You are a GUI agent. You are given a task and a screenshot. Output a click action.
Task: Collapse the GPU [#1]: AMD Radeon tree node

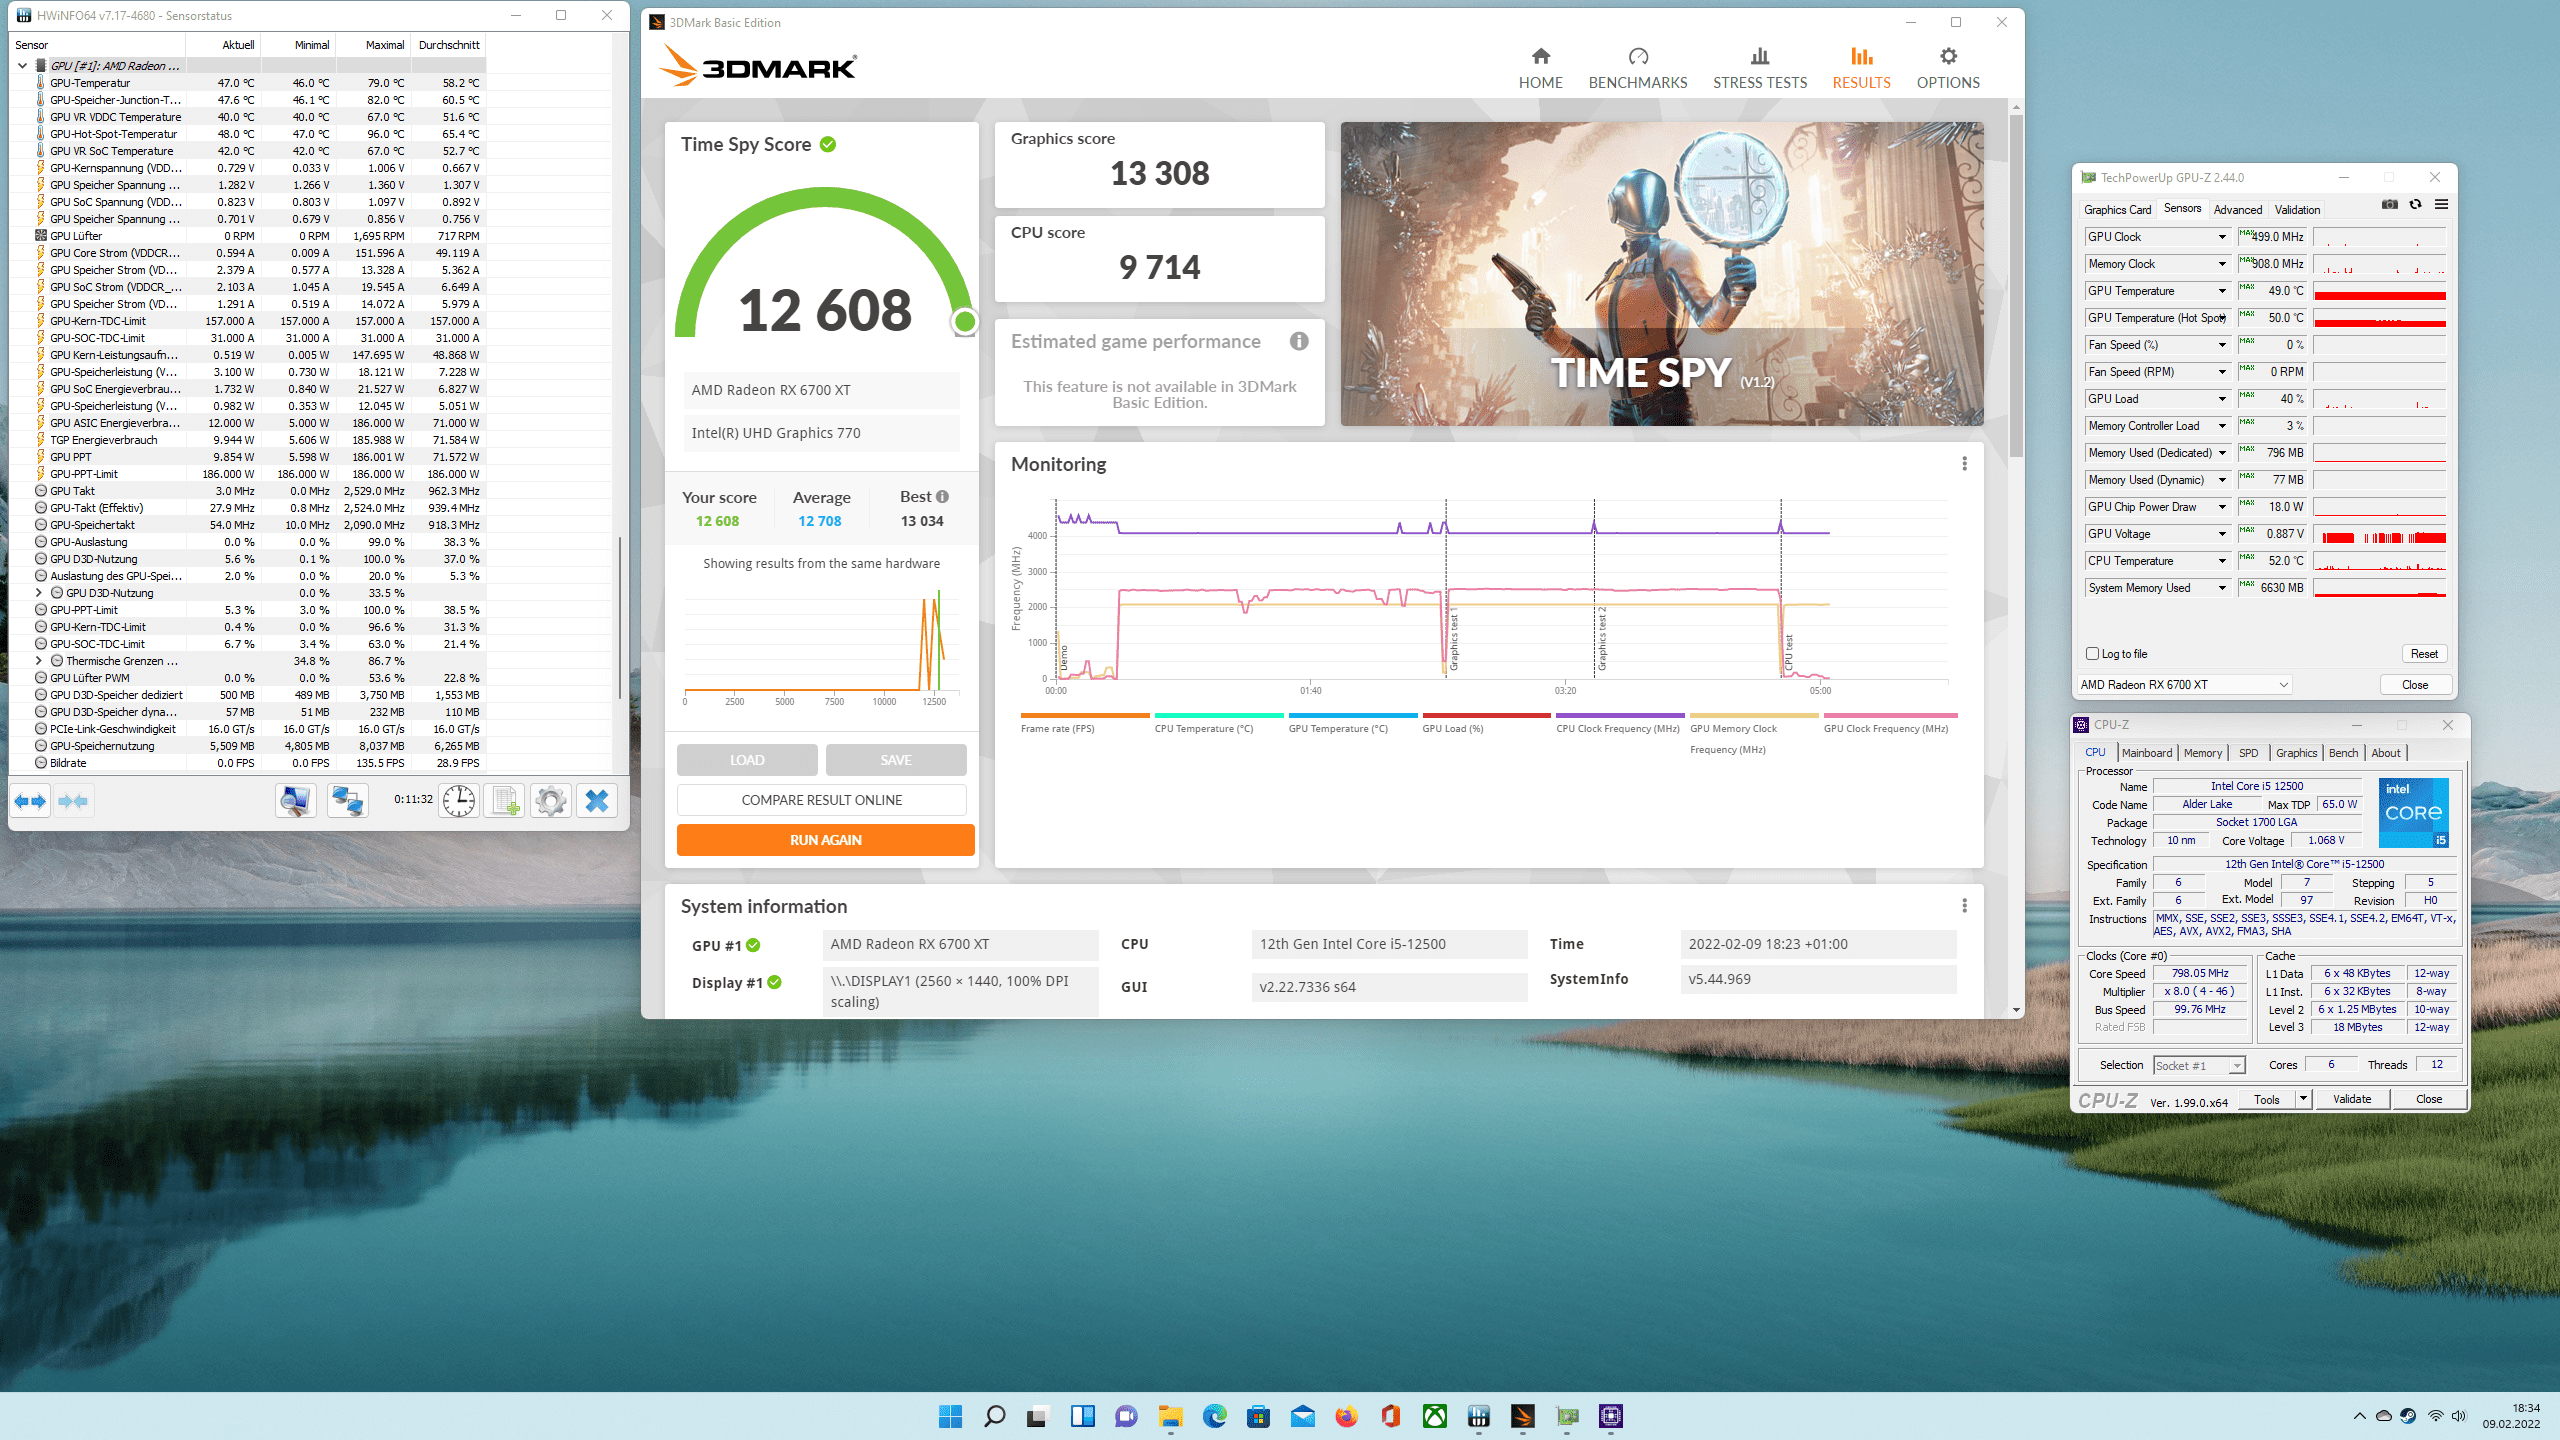click(x=22, y=66)
